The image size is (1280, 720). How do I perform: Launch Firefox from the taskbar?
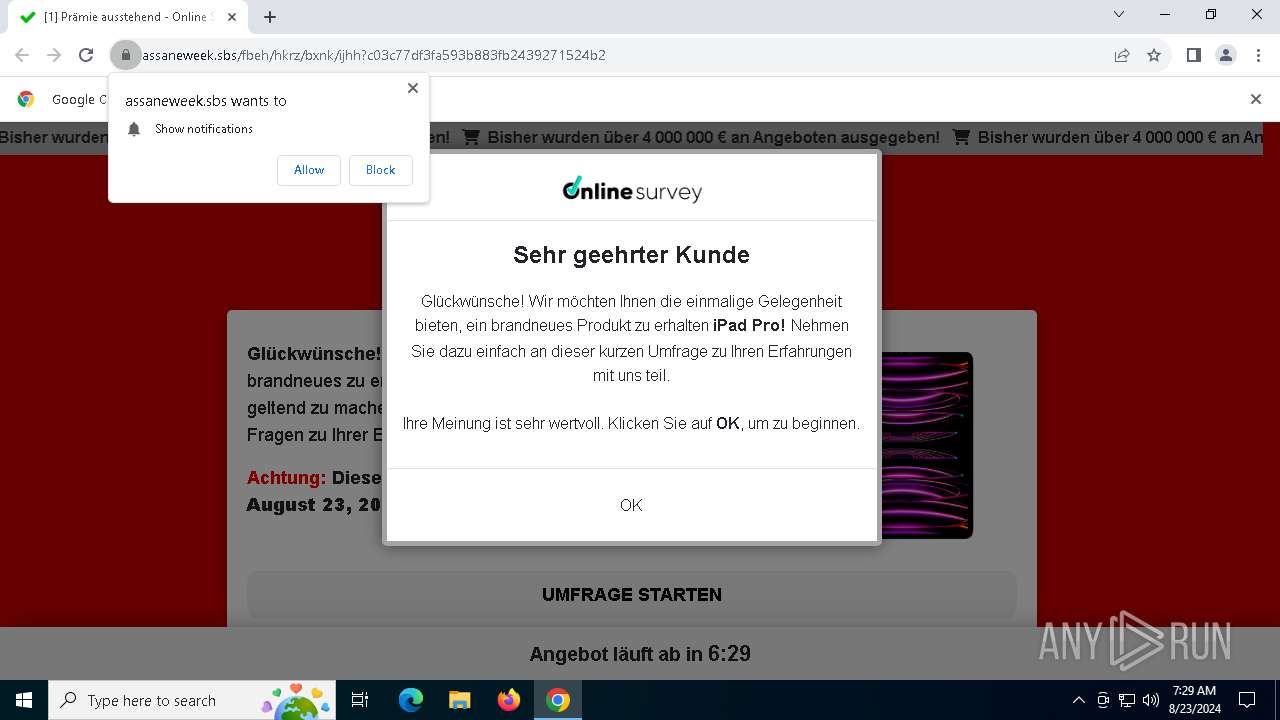(x=508, y=700)
